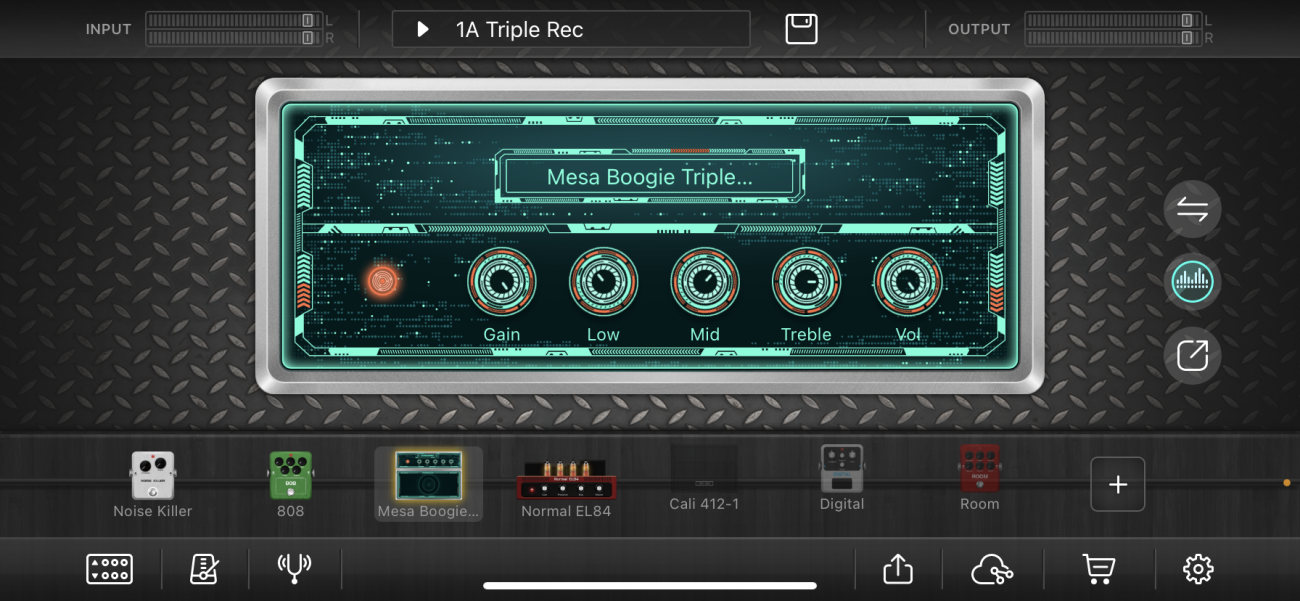Open the in-app store cart

point(1097,568)
